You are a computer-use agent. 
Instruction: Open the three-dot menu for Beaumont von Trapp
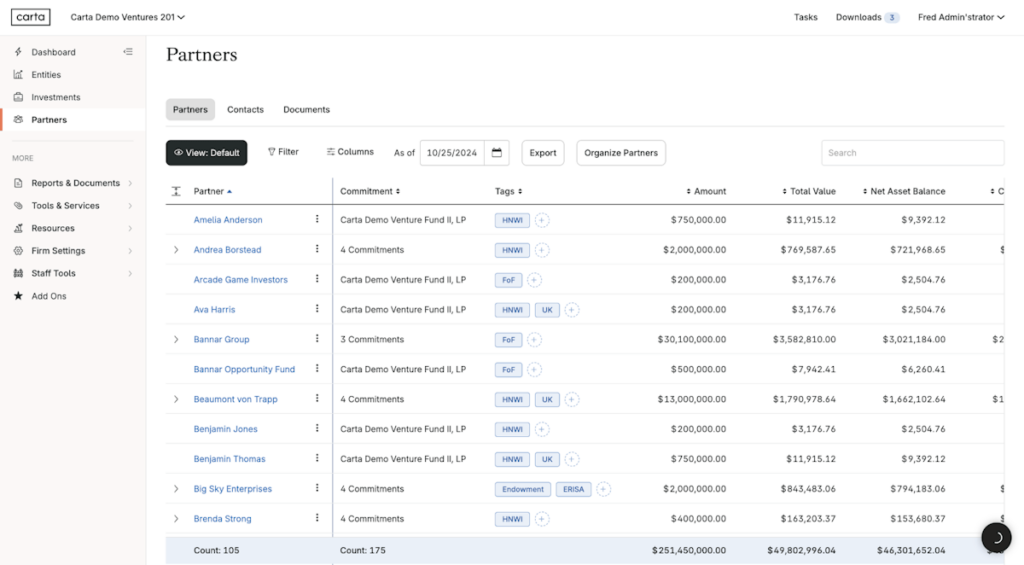pos(317,398)
